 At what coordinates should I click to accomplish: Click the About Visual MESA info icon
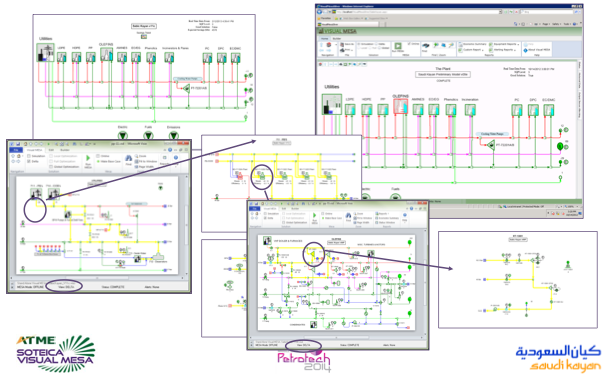[x=526, y=50]
